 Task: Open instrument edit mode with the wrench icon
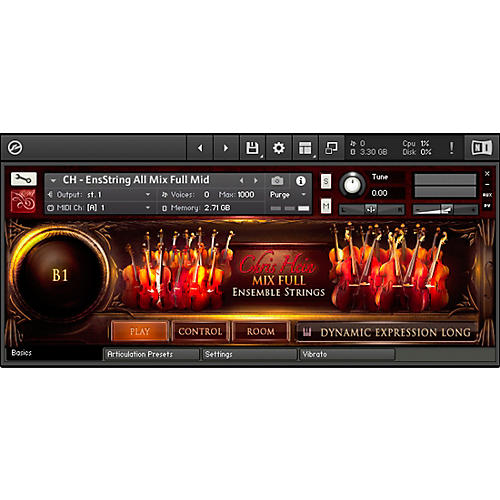[x=23, y=179]
